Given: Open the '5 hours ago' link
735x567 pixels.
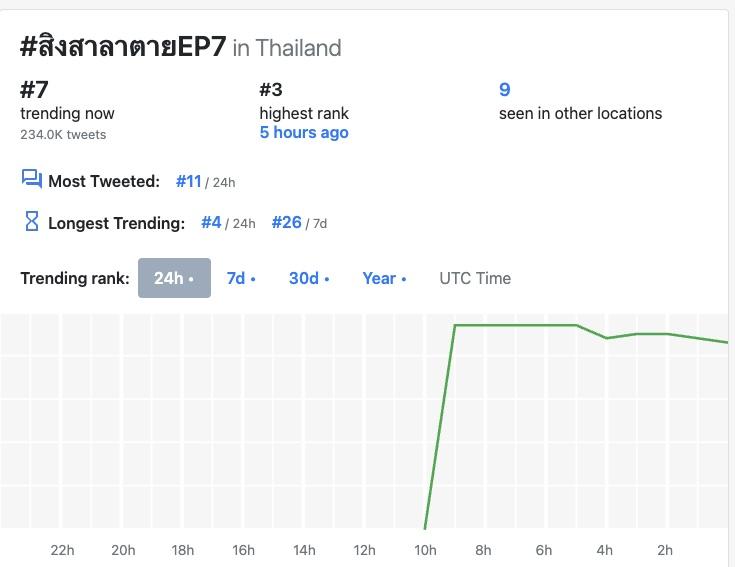Looking at the screenshot, I should 304,133.
